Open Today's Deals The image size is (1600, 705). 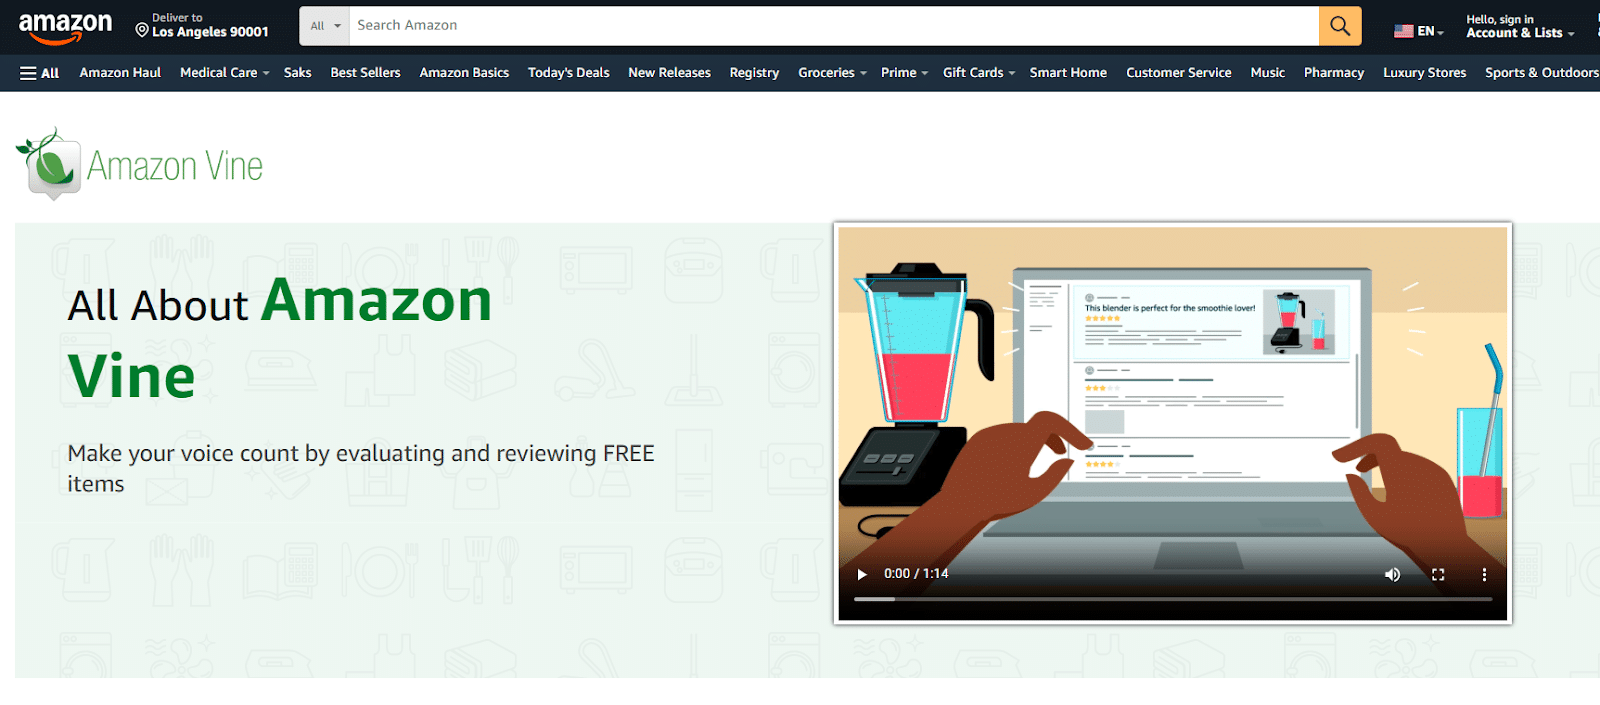(x=569, y=73)
